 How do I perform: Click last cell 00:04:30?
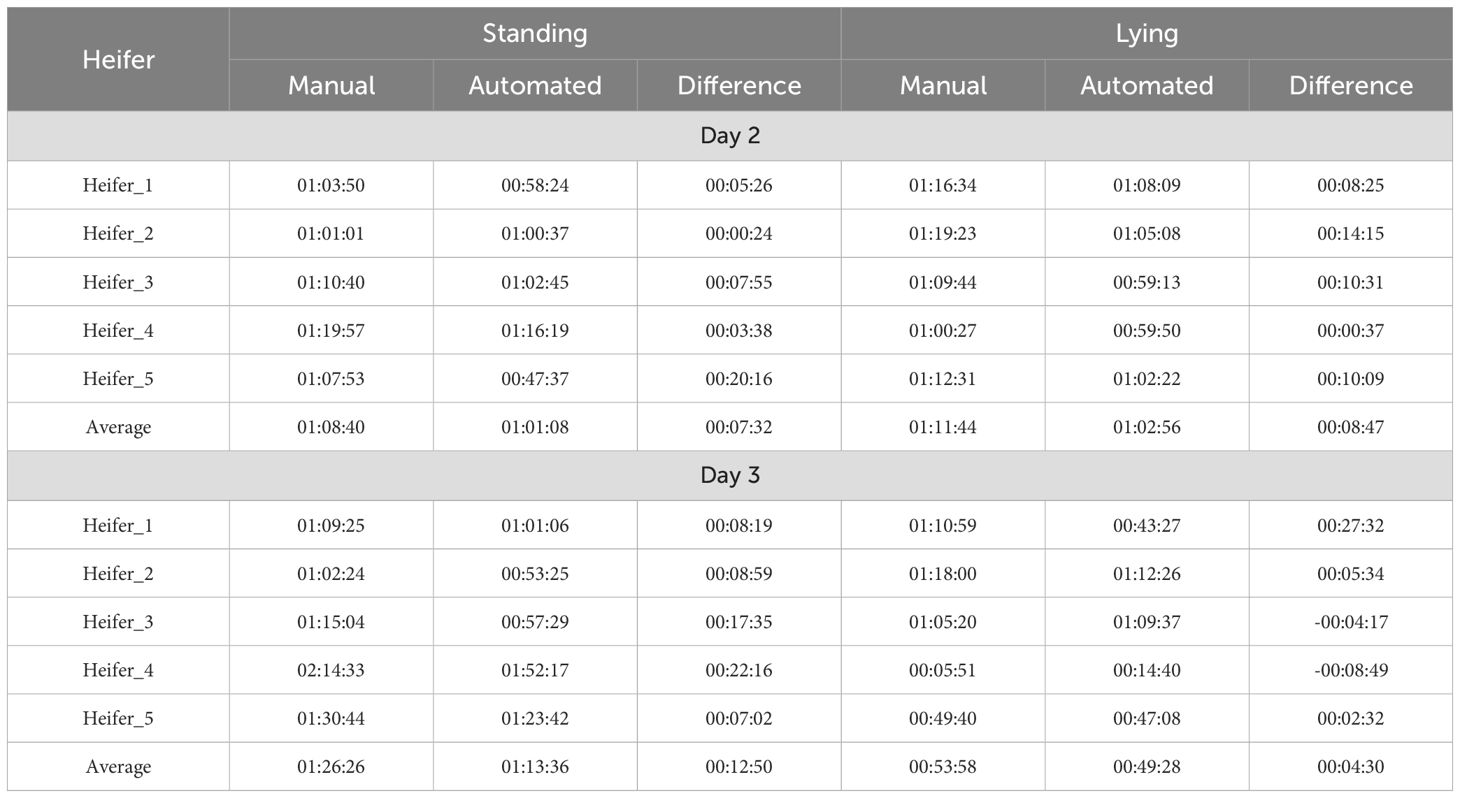pos(1351,767)
